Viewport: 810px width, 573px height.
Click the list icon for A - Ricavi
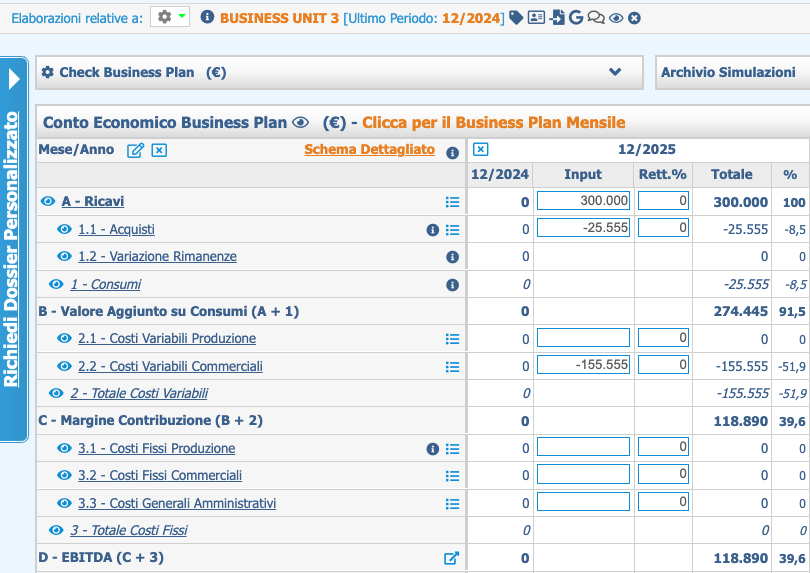click(x=452, y=202)
